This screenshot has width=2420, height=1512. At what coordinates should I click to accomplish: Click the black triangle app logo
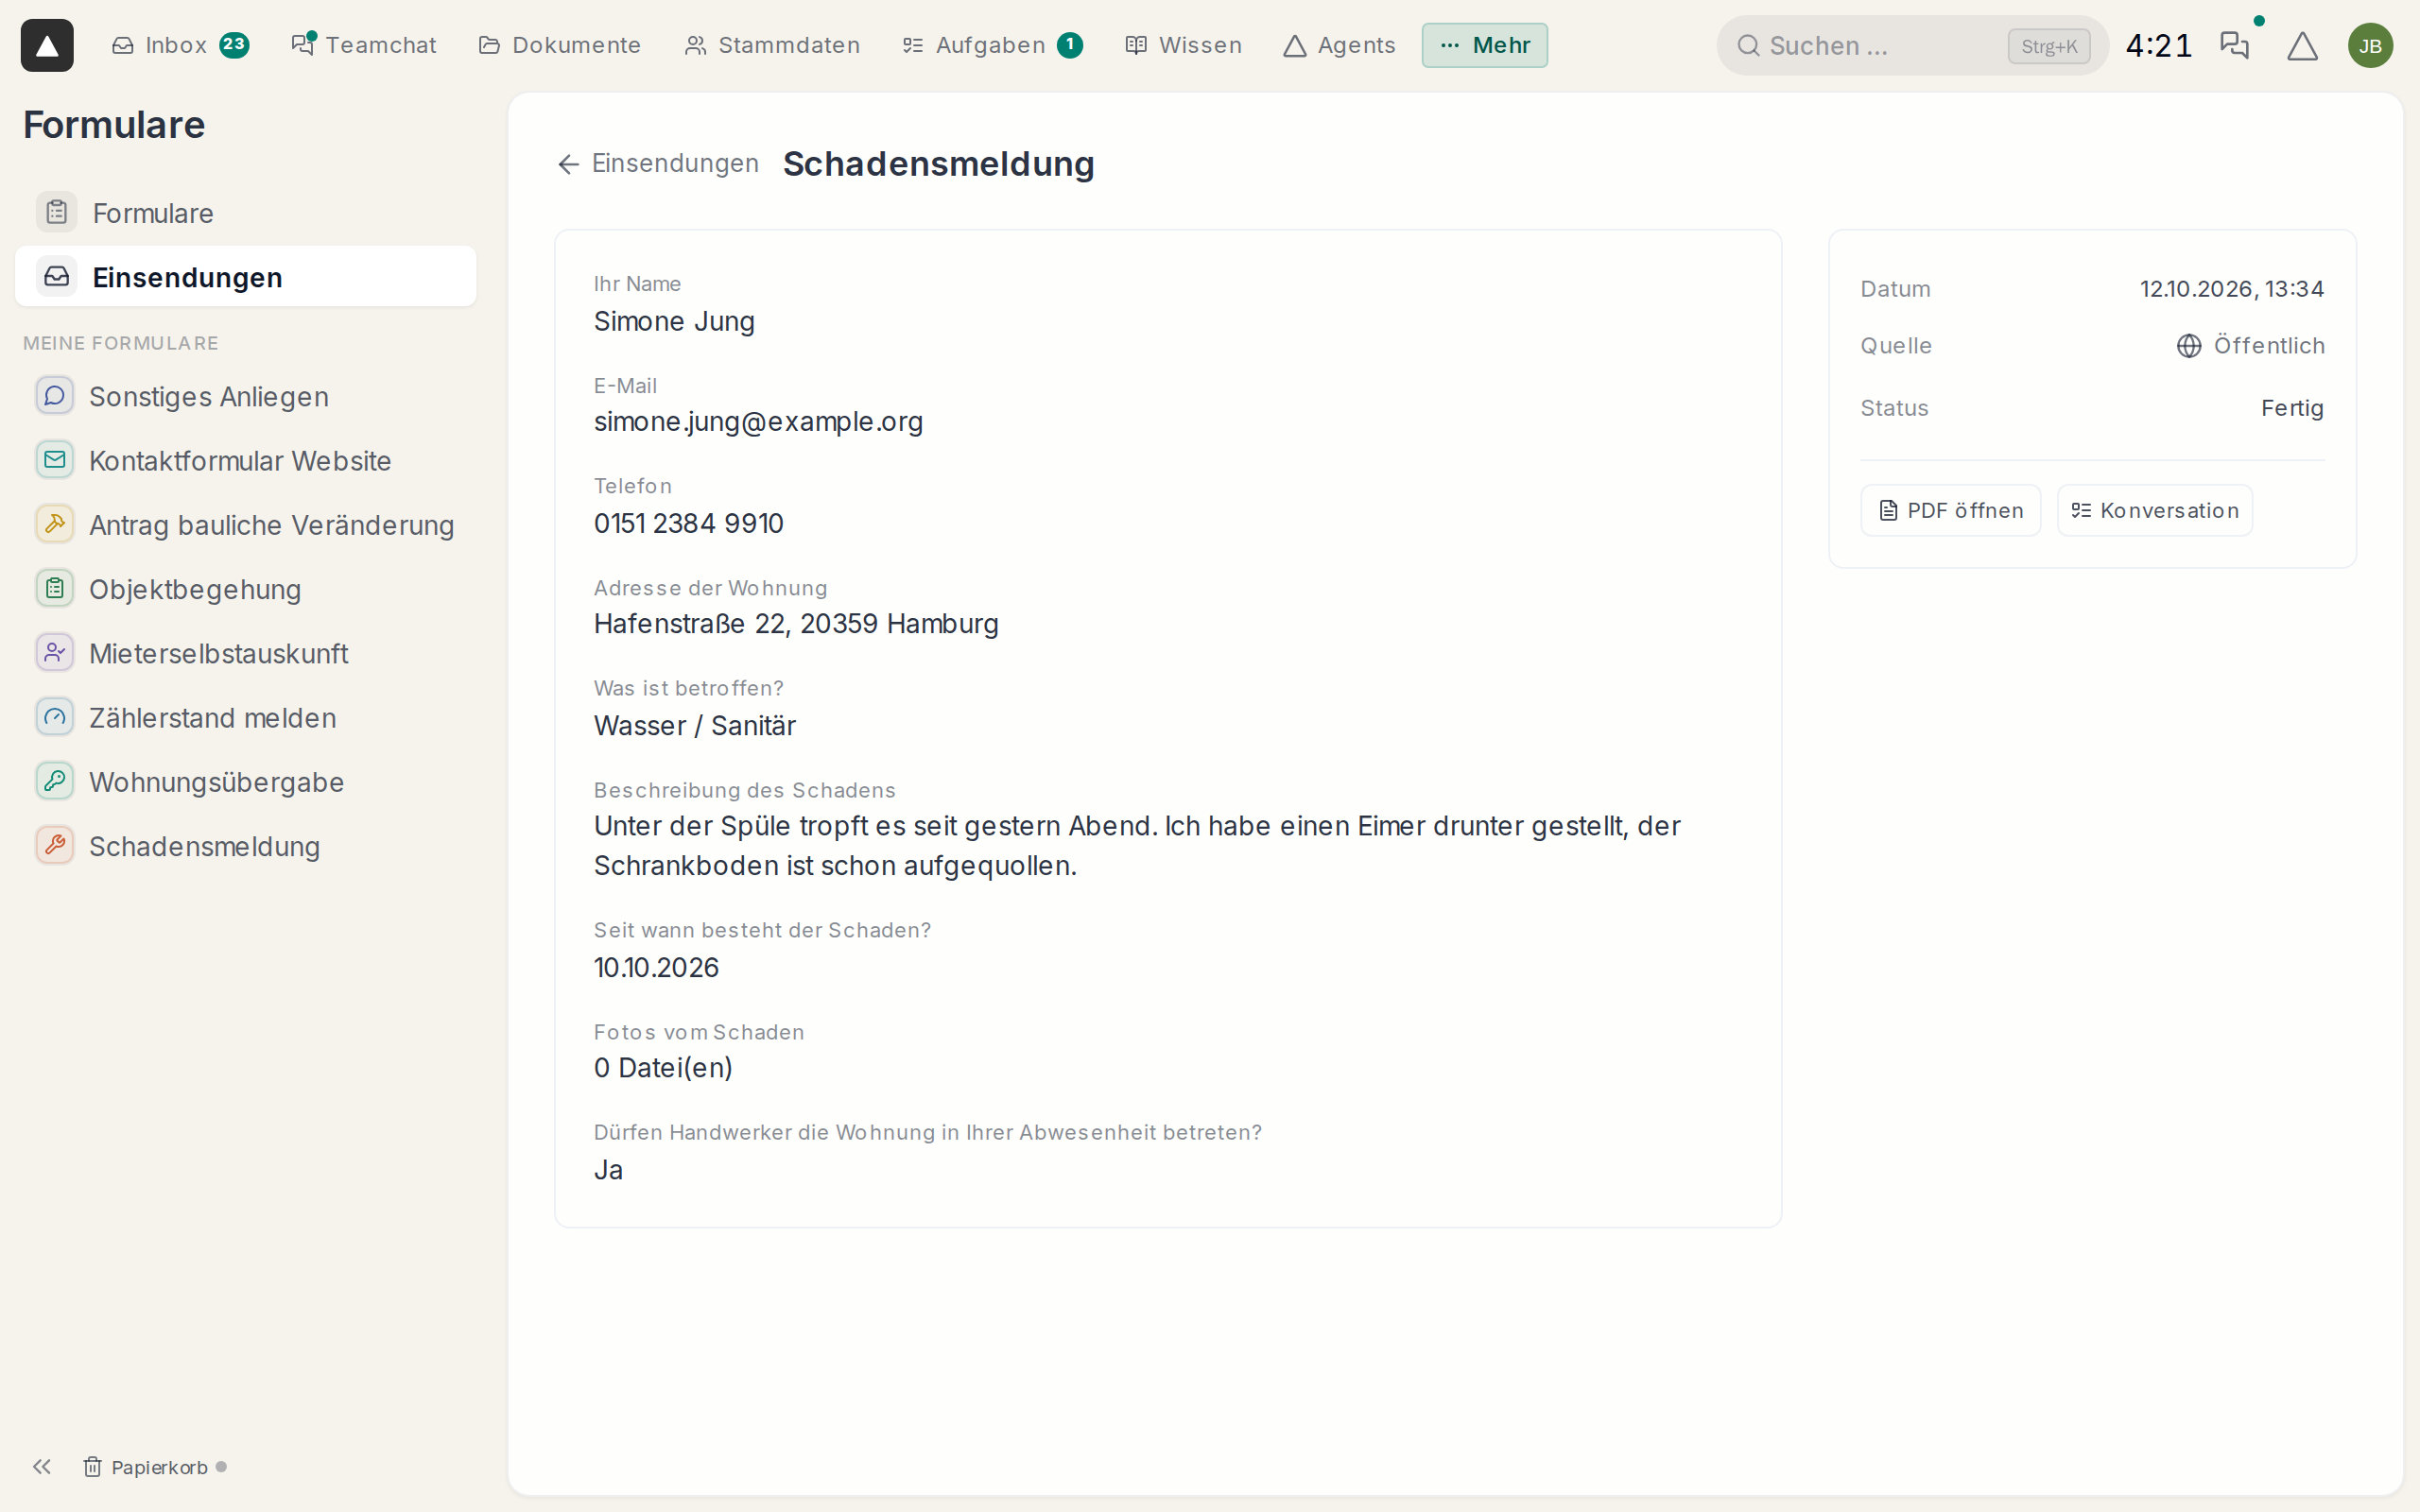[x=47, y=45]
